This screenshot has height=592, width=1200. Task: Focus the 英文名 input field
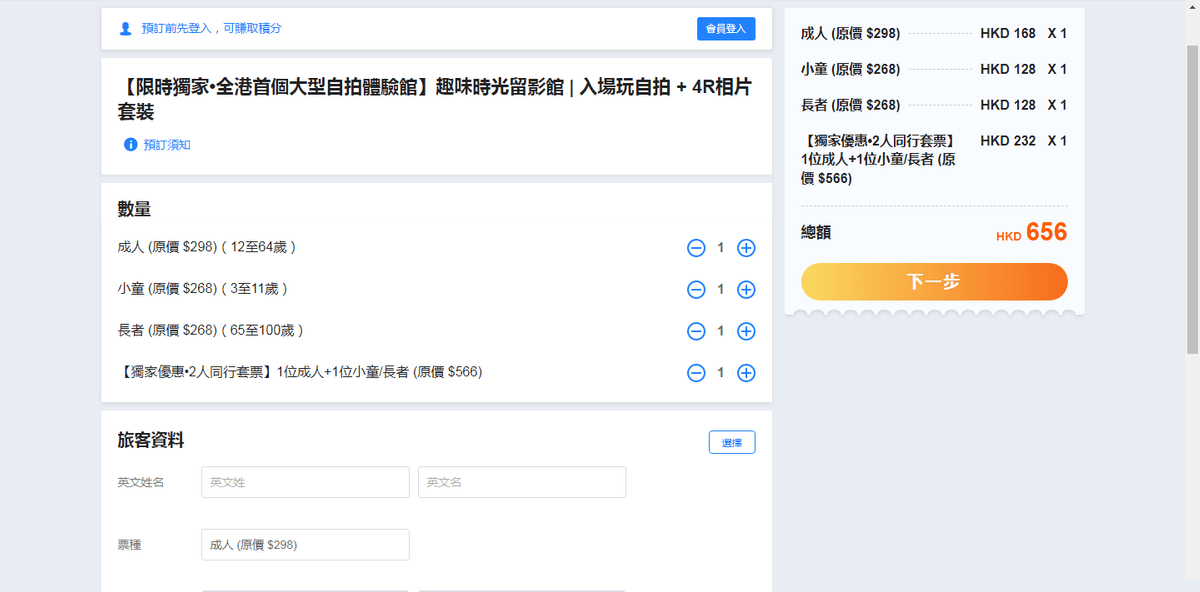(522, 482)
